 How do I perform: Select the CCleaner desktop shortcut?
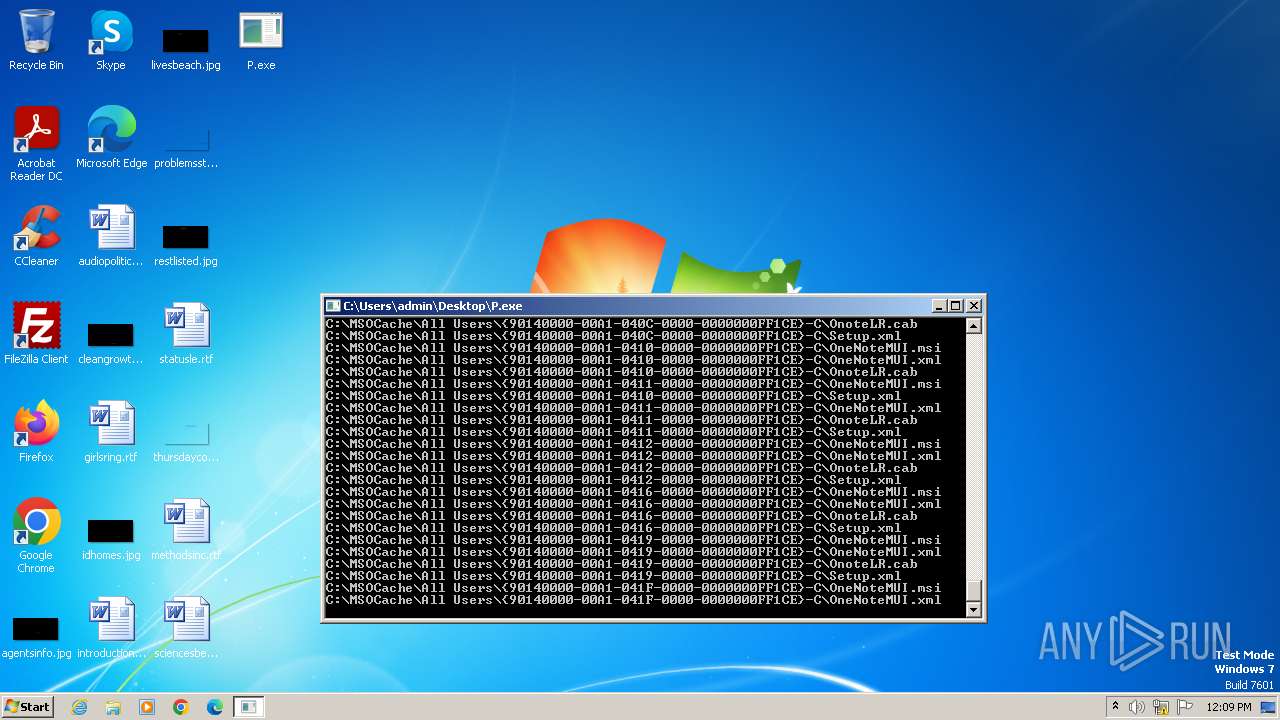click(x=36, y=237)
